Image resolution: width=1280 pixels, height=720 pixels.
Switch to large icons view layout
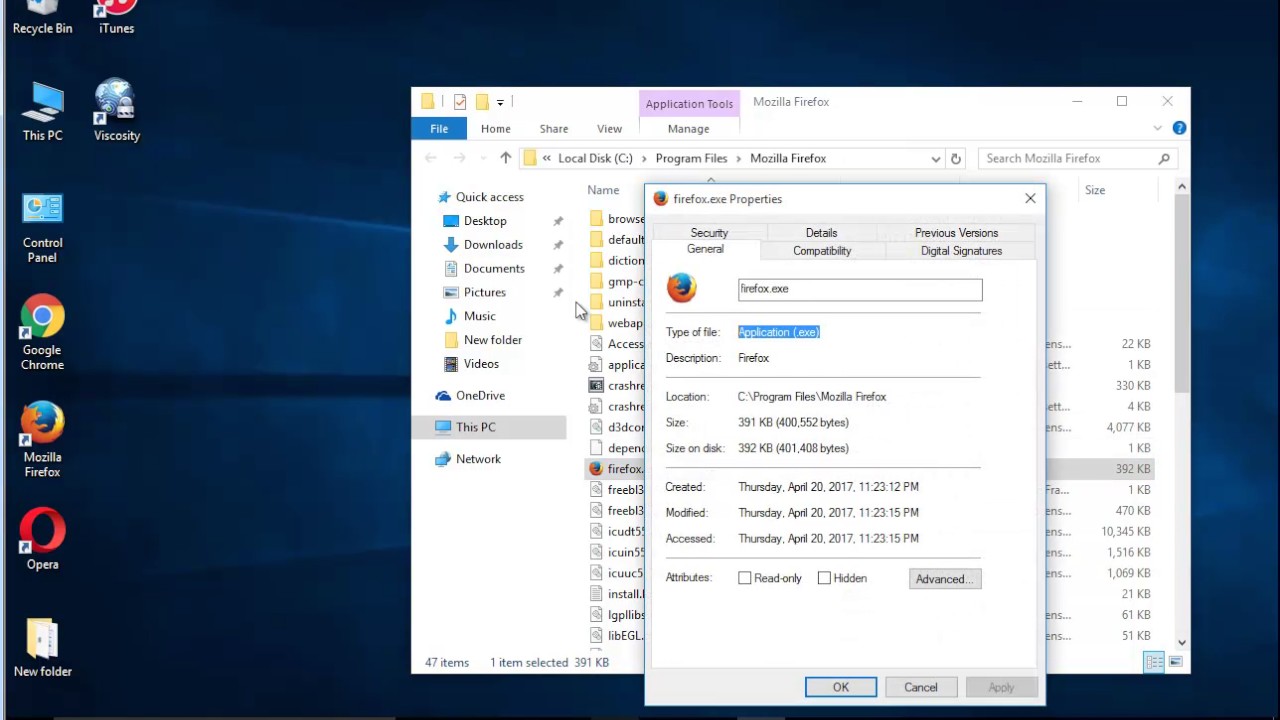(1175, 662)
